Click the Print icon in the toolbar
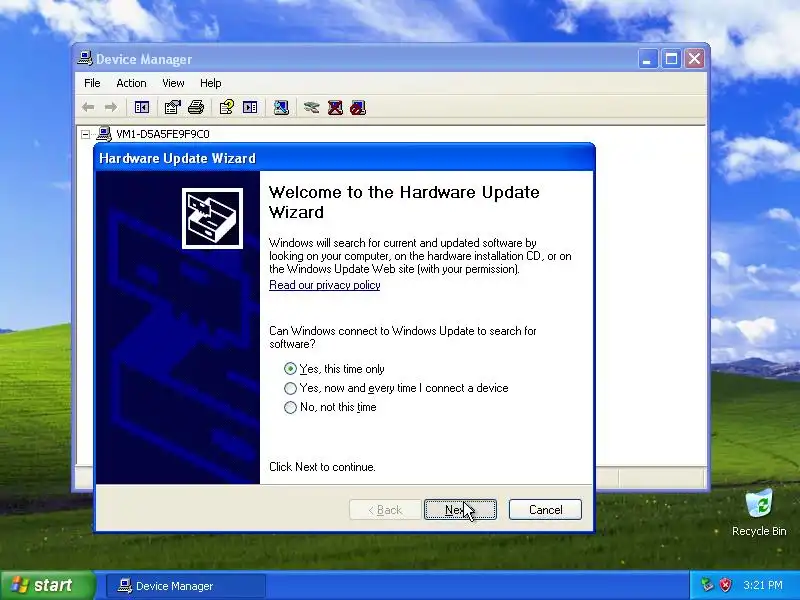800x600 pixels. [196, 108]
